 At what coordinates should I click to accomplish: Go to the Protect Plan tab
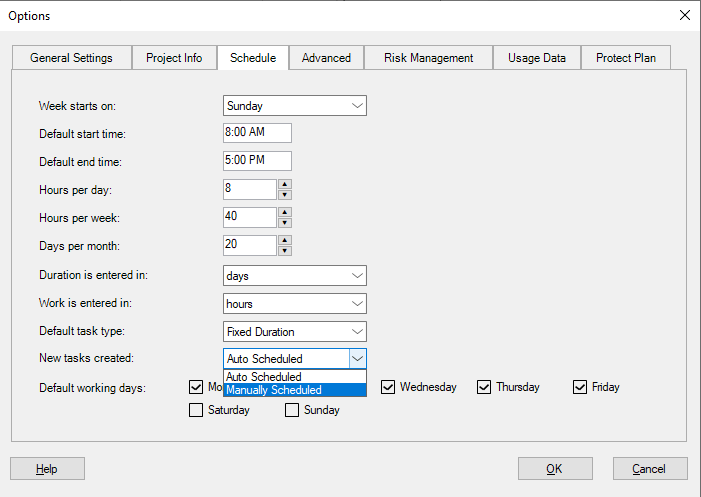pyautogui.click(x=625, y=58)
